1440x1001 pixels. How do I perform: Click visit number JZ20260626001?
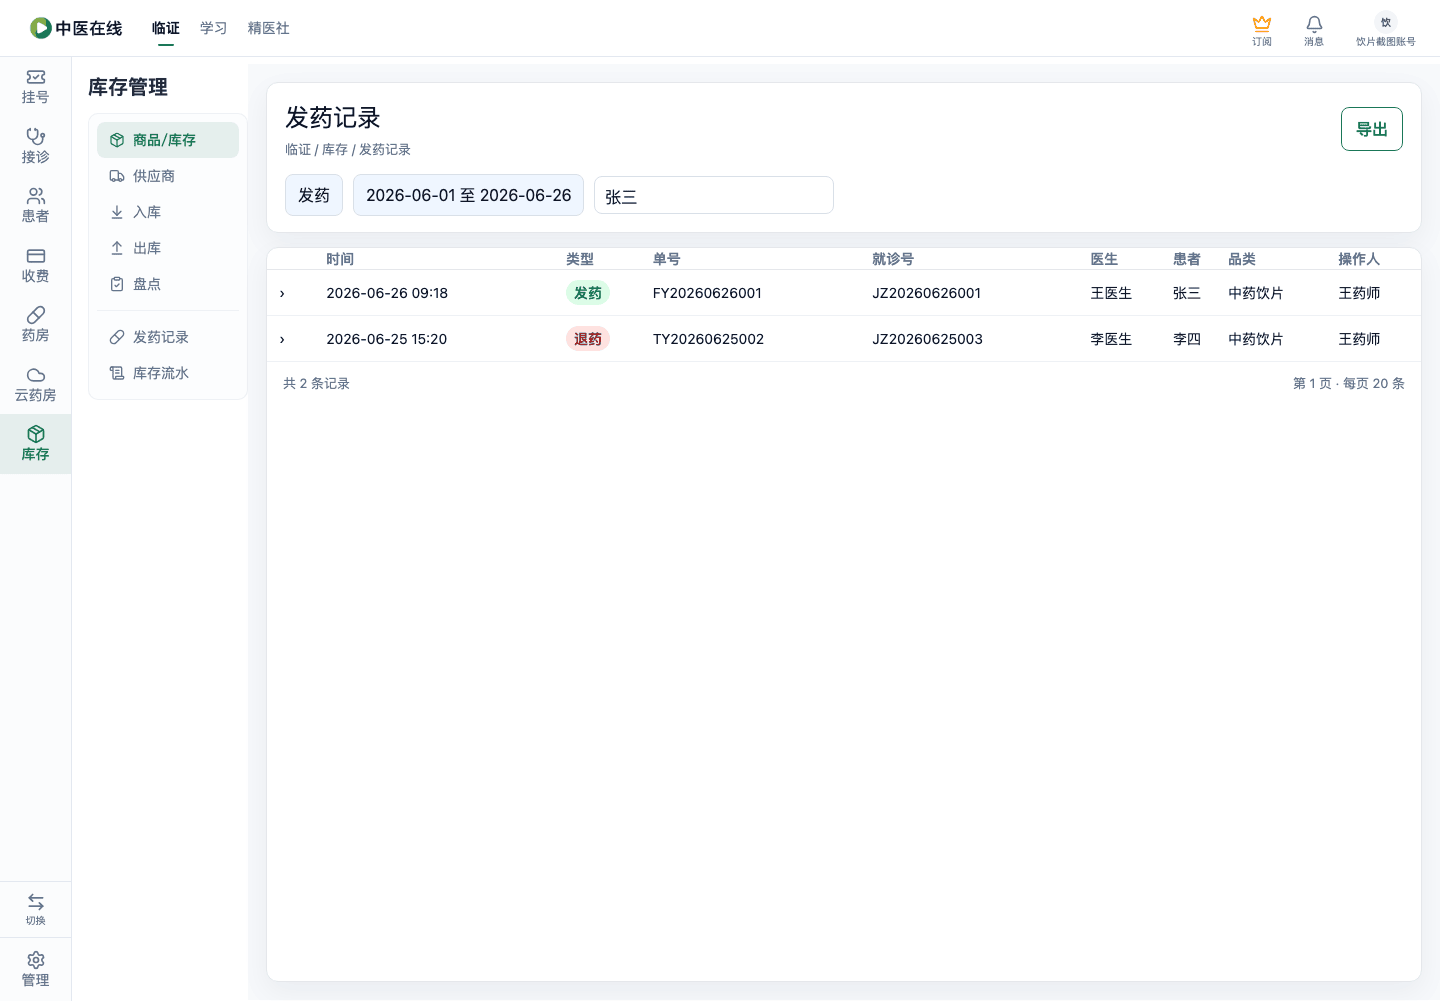pyautogui.click(x=927, y=293)
